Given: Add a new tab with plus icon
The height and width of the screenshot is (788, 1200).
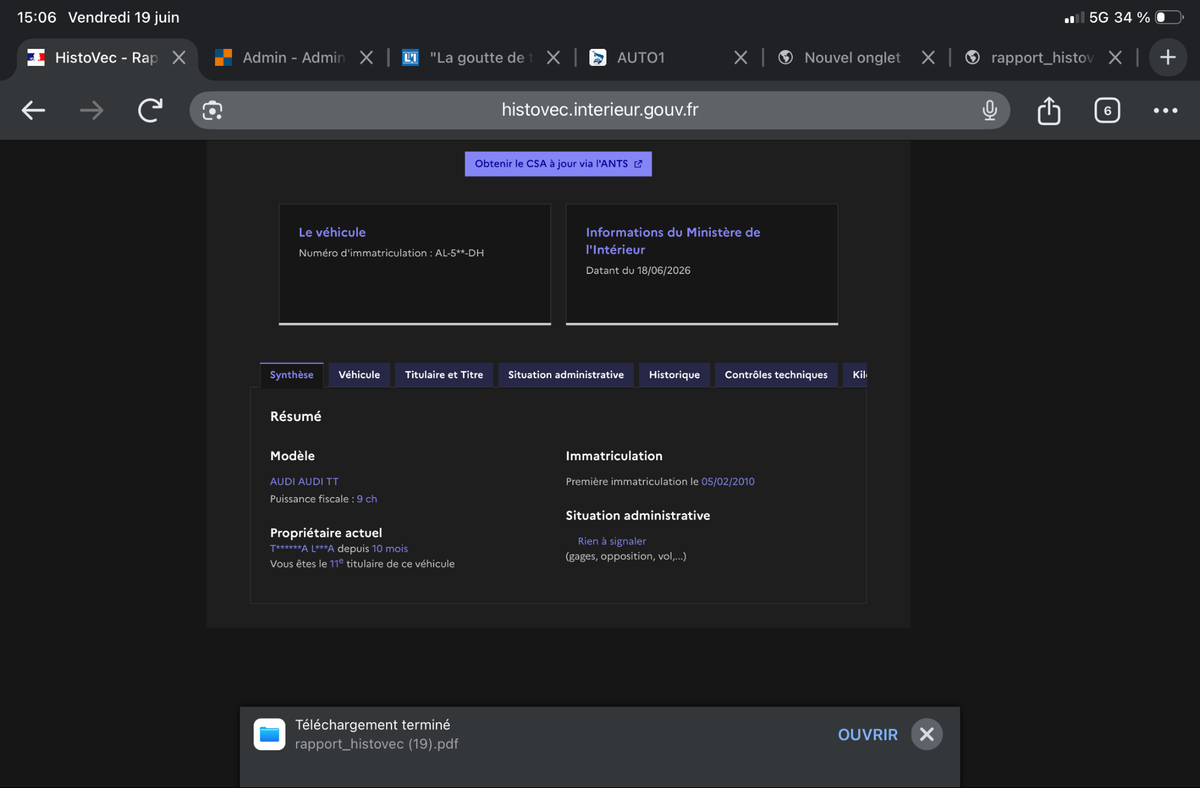Looking at the screenshot, I should [x=1168, y=58].
